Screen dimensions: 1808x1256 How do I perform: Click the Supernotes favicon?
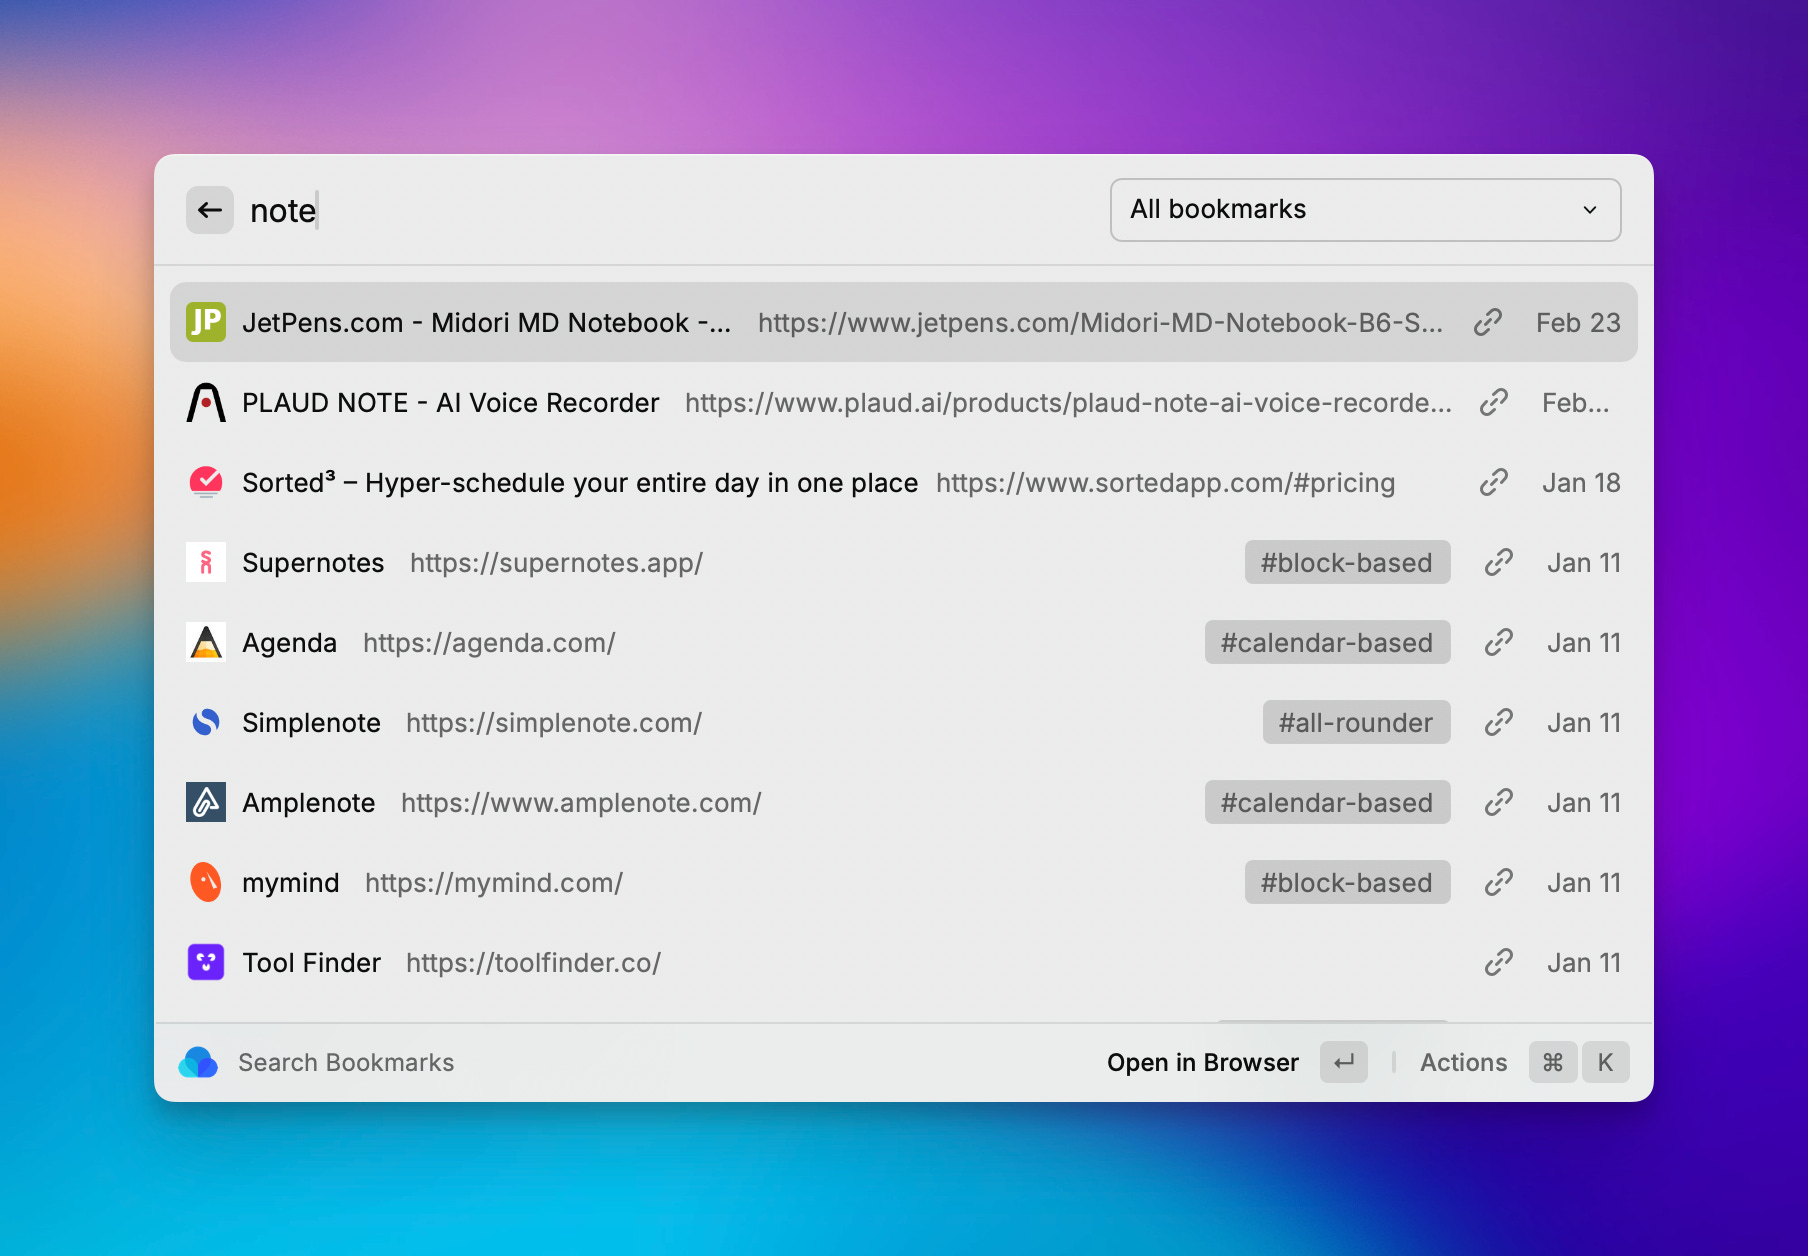(x=206, y=562)
